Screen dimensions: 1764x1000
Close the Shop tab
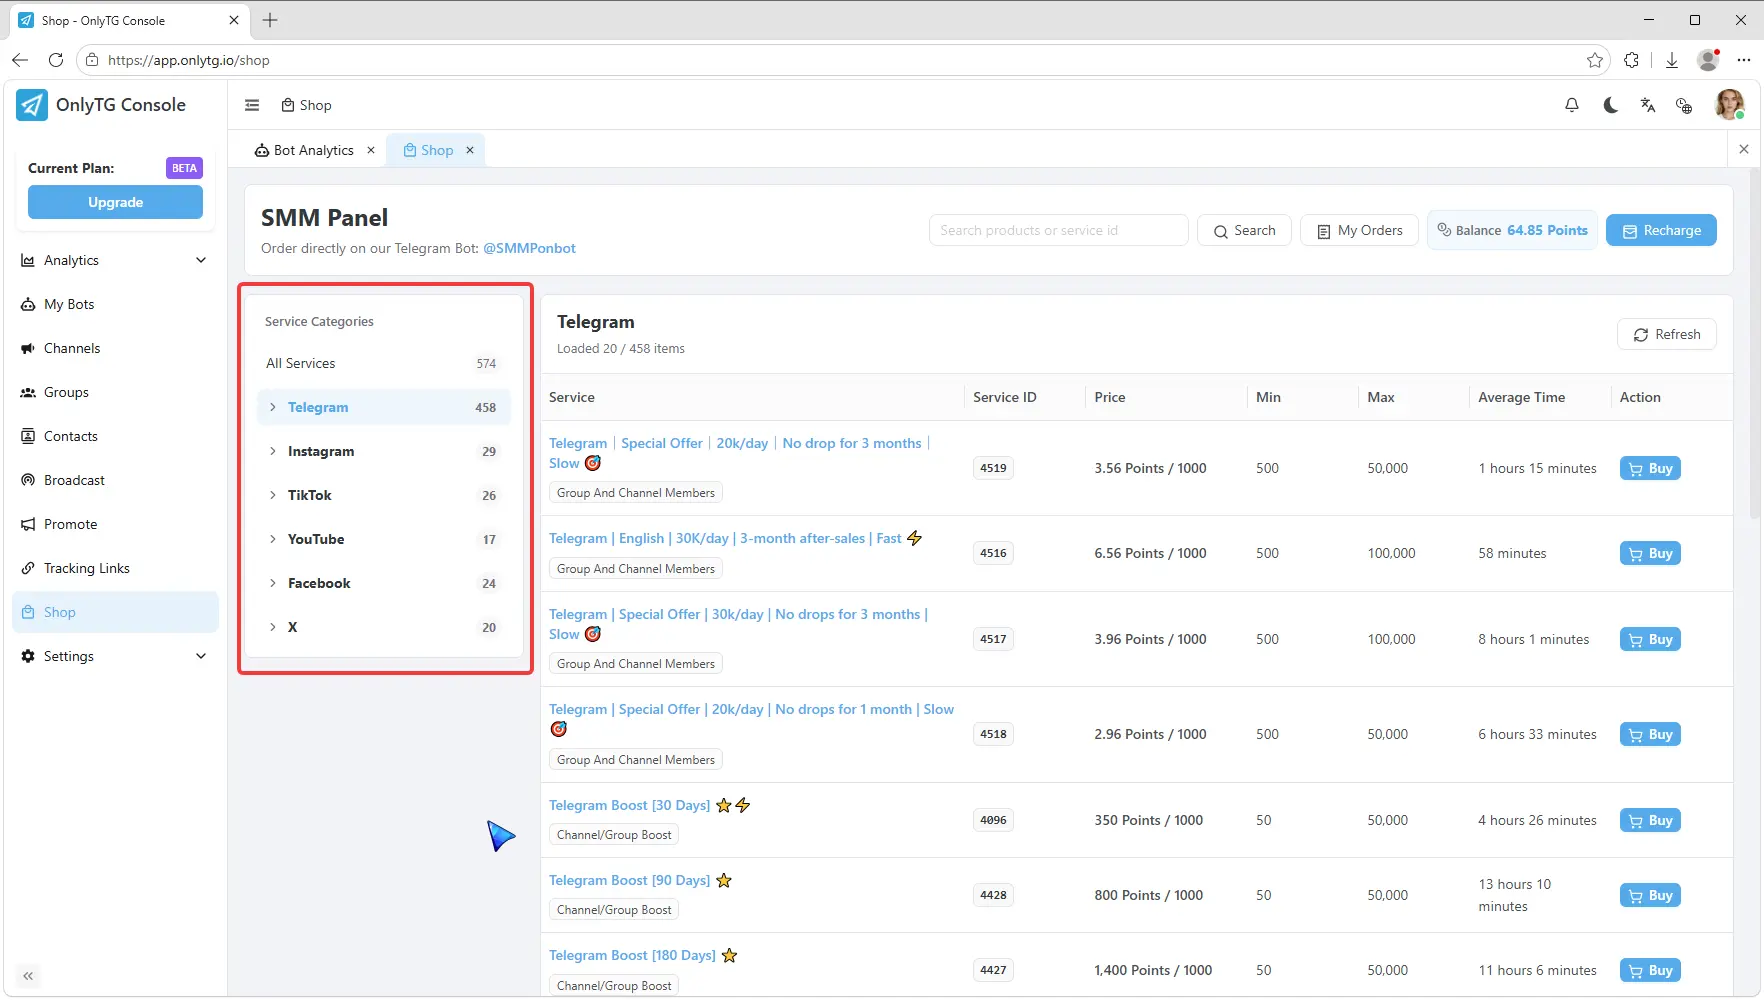[470, 150]
